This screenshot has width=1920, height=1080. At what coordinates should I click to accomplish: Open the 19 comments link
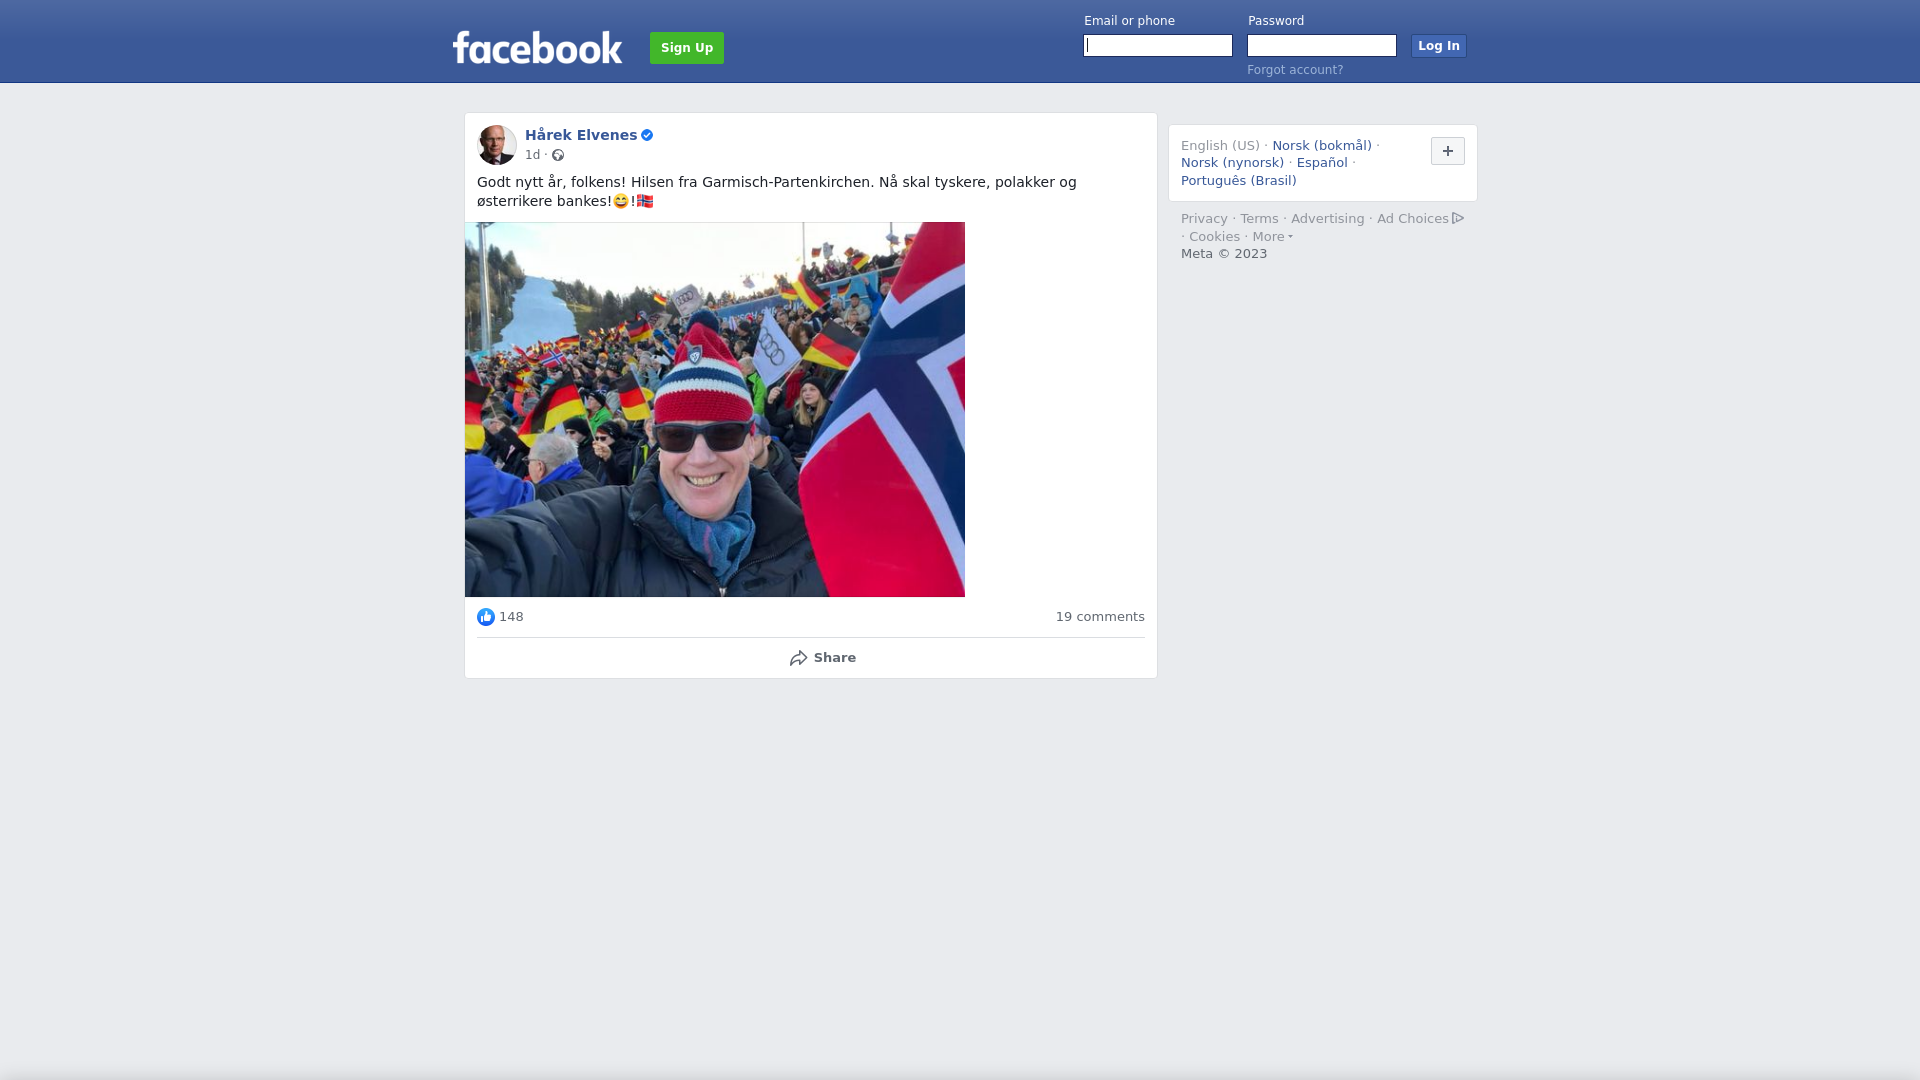pyautogui.click(x=1100, y=617)
